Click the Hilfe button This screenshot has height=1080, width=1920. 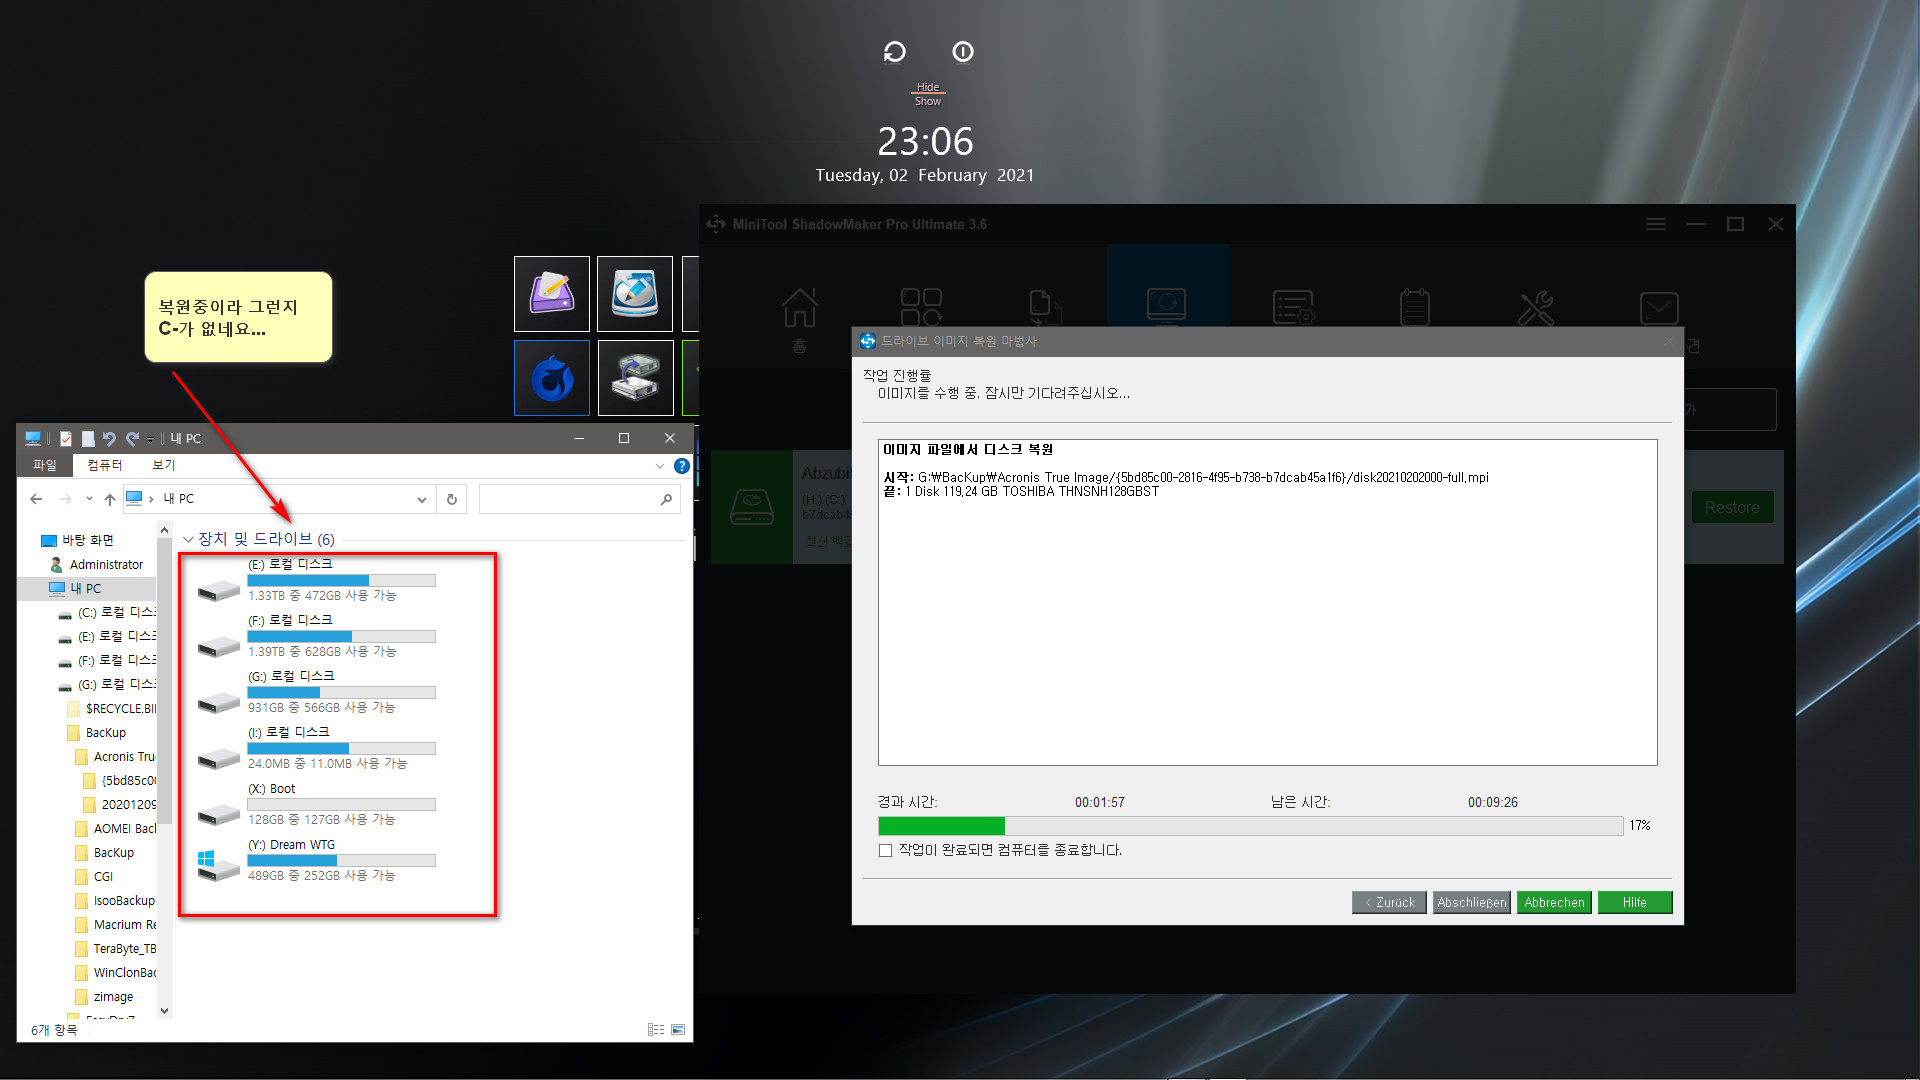click(1635, 902)
